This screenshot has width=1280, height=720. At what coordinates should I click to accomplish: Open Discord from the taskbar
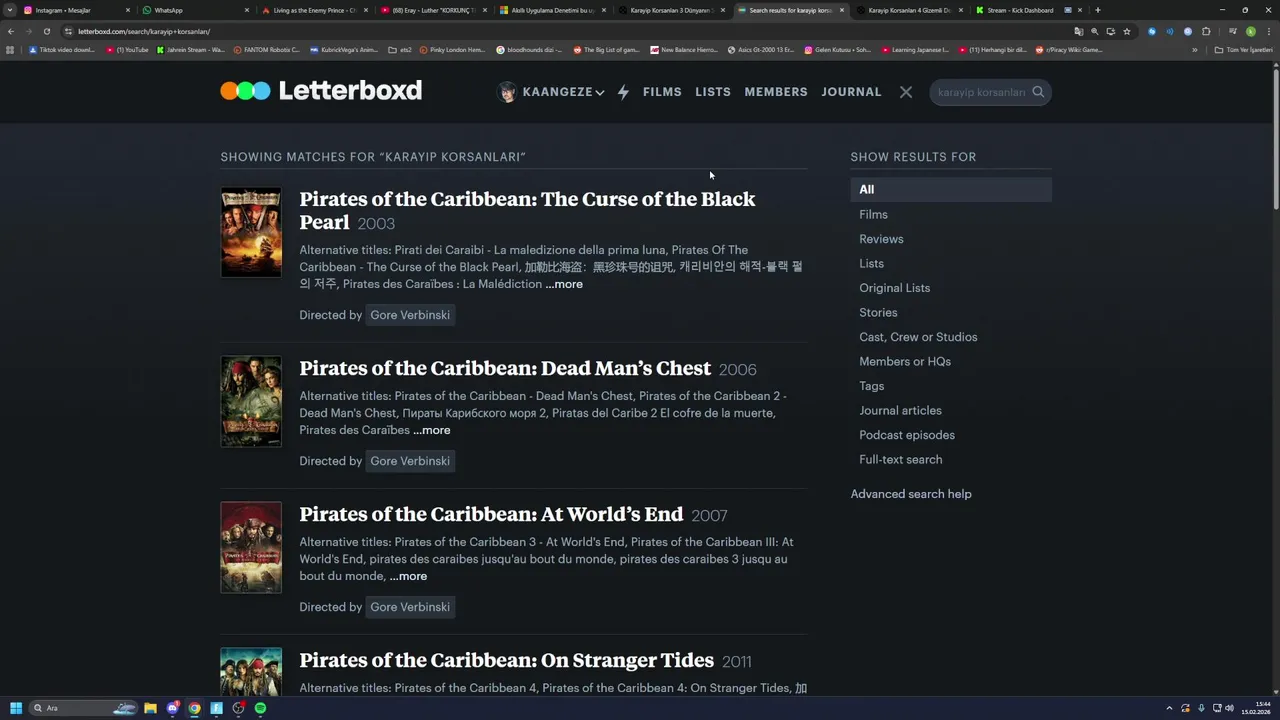tap(172, 708)
